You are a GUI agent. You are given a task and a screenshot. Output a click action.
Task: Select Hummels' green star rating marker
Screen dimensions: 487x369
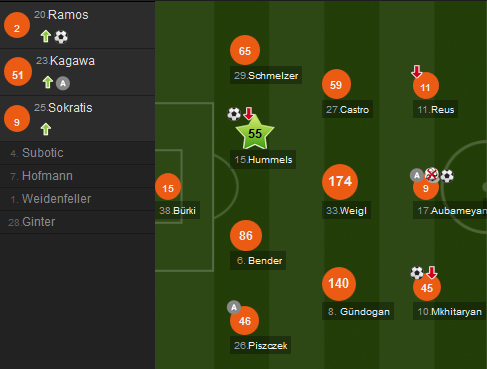pyautogui.click(x=255, y=133)
